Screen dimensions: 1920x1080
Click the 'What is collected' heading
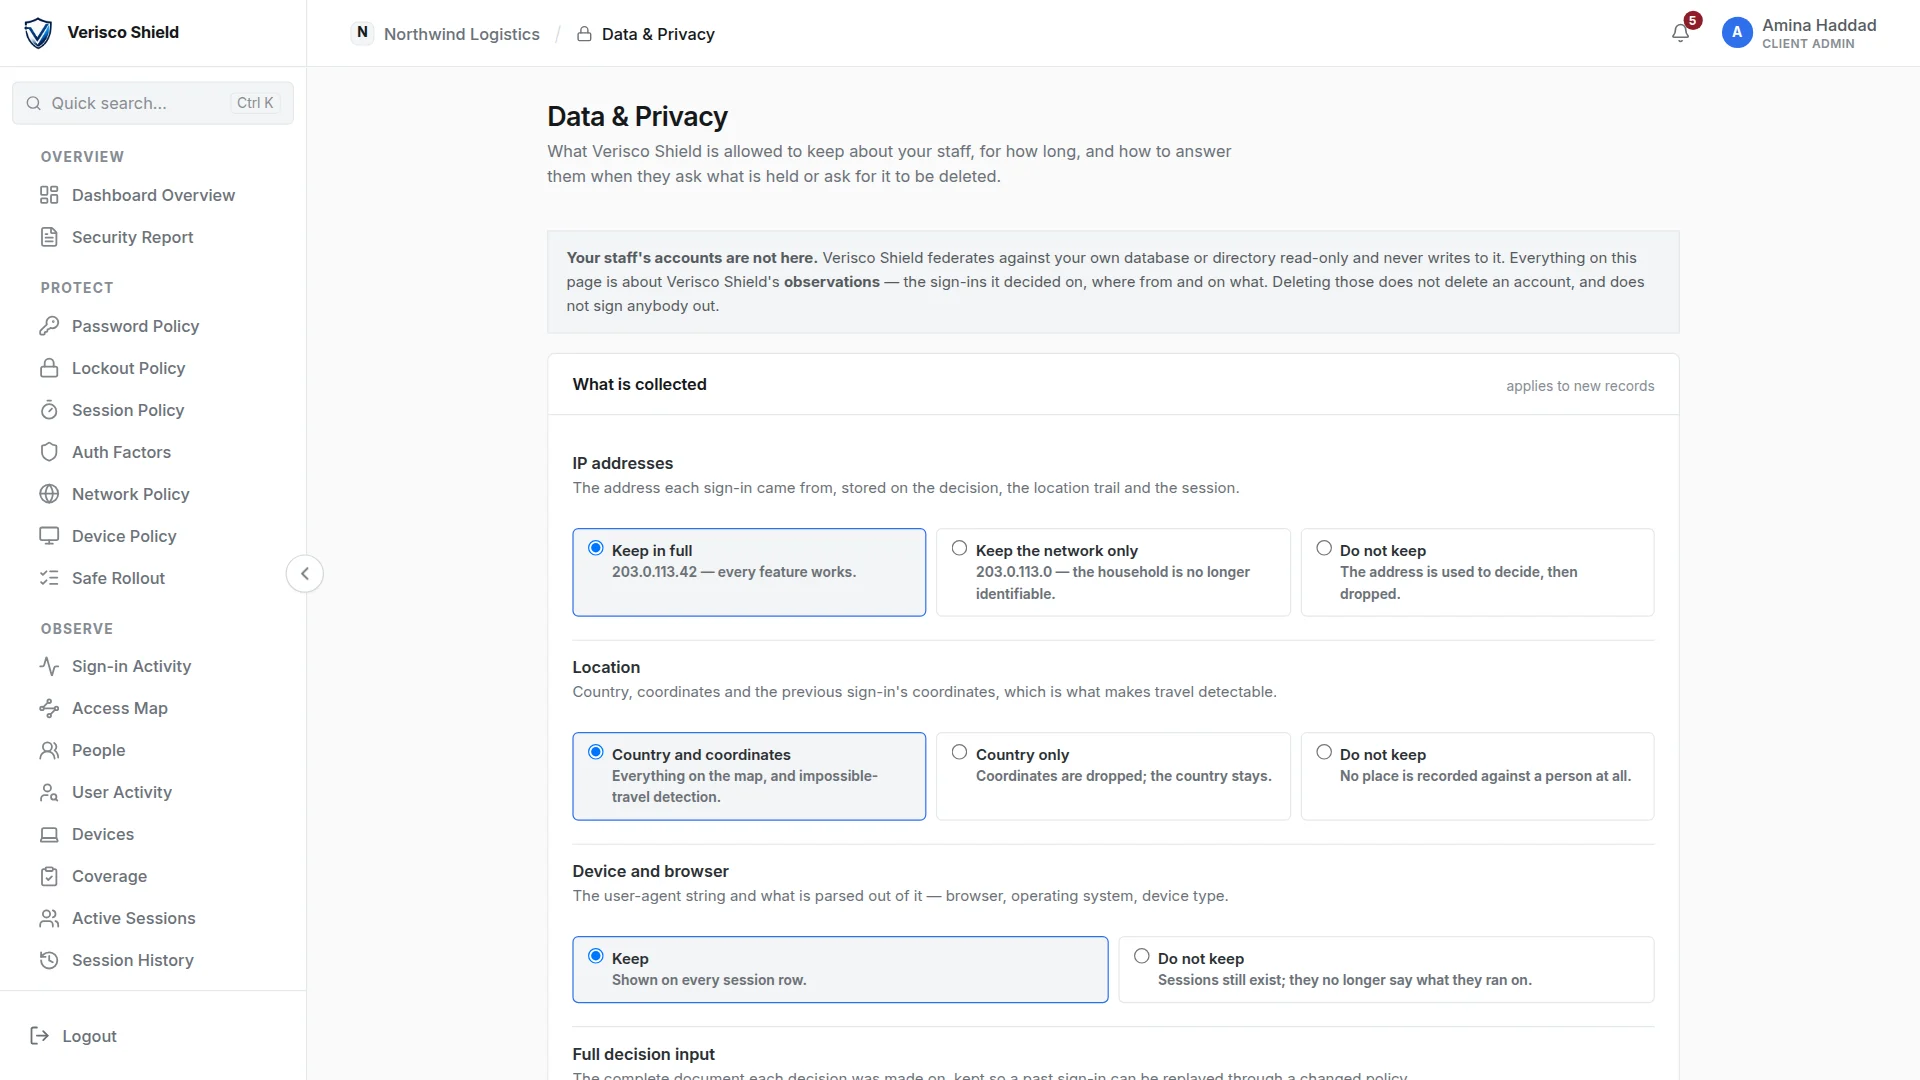tap(639, 384)
